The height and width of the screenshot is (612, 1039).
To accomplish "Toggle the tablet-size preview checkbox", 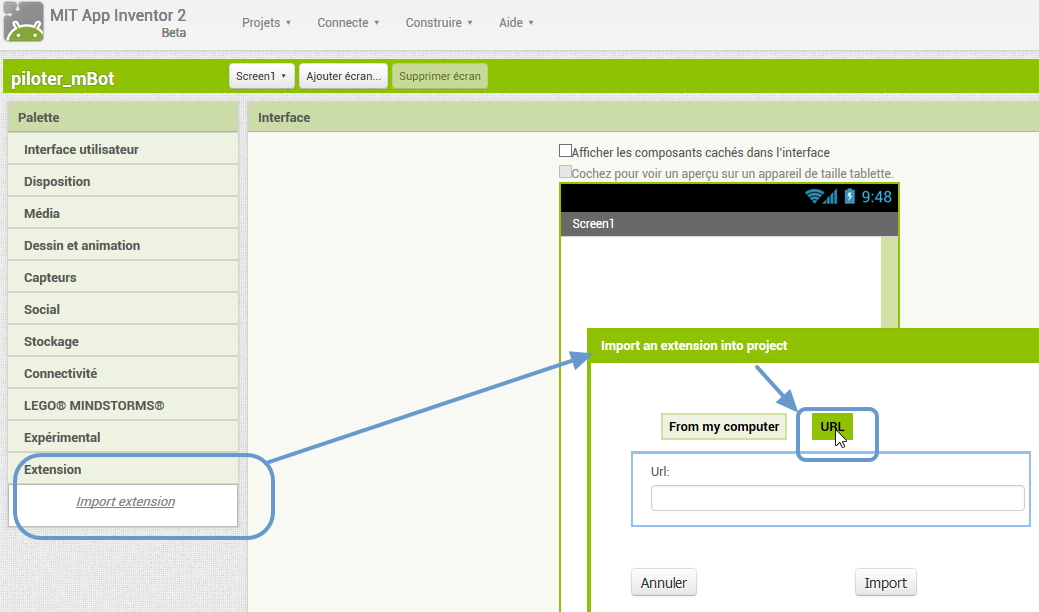I will click(x=565, y=172).
